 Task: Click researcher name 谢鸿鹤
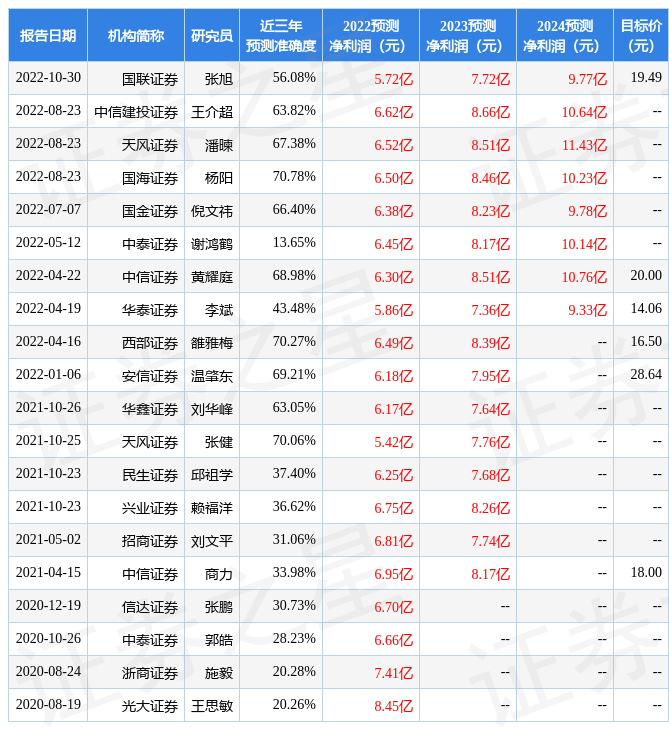212,244
